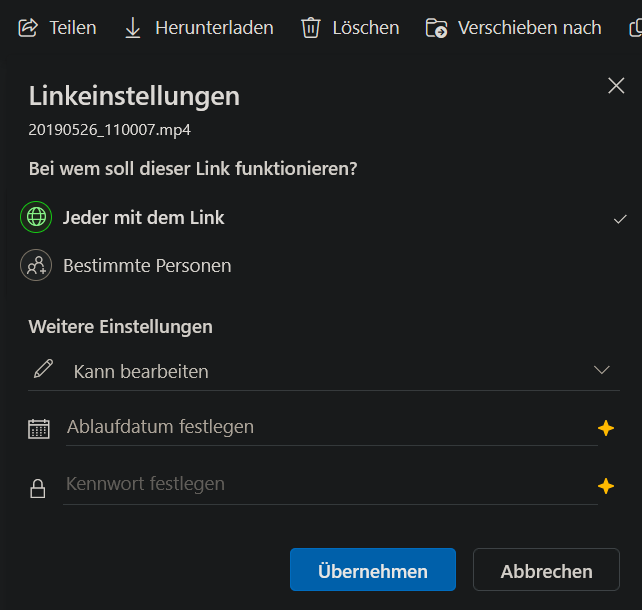Open the Verschieben nach toolbar command
The width and height of the screenshot is (642, 610).
(513, 28)
